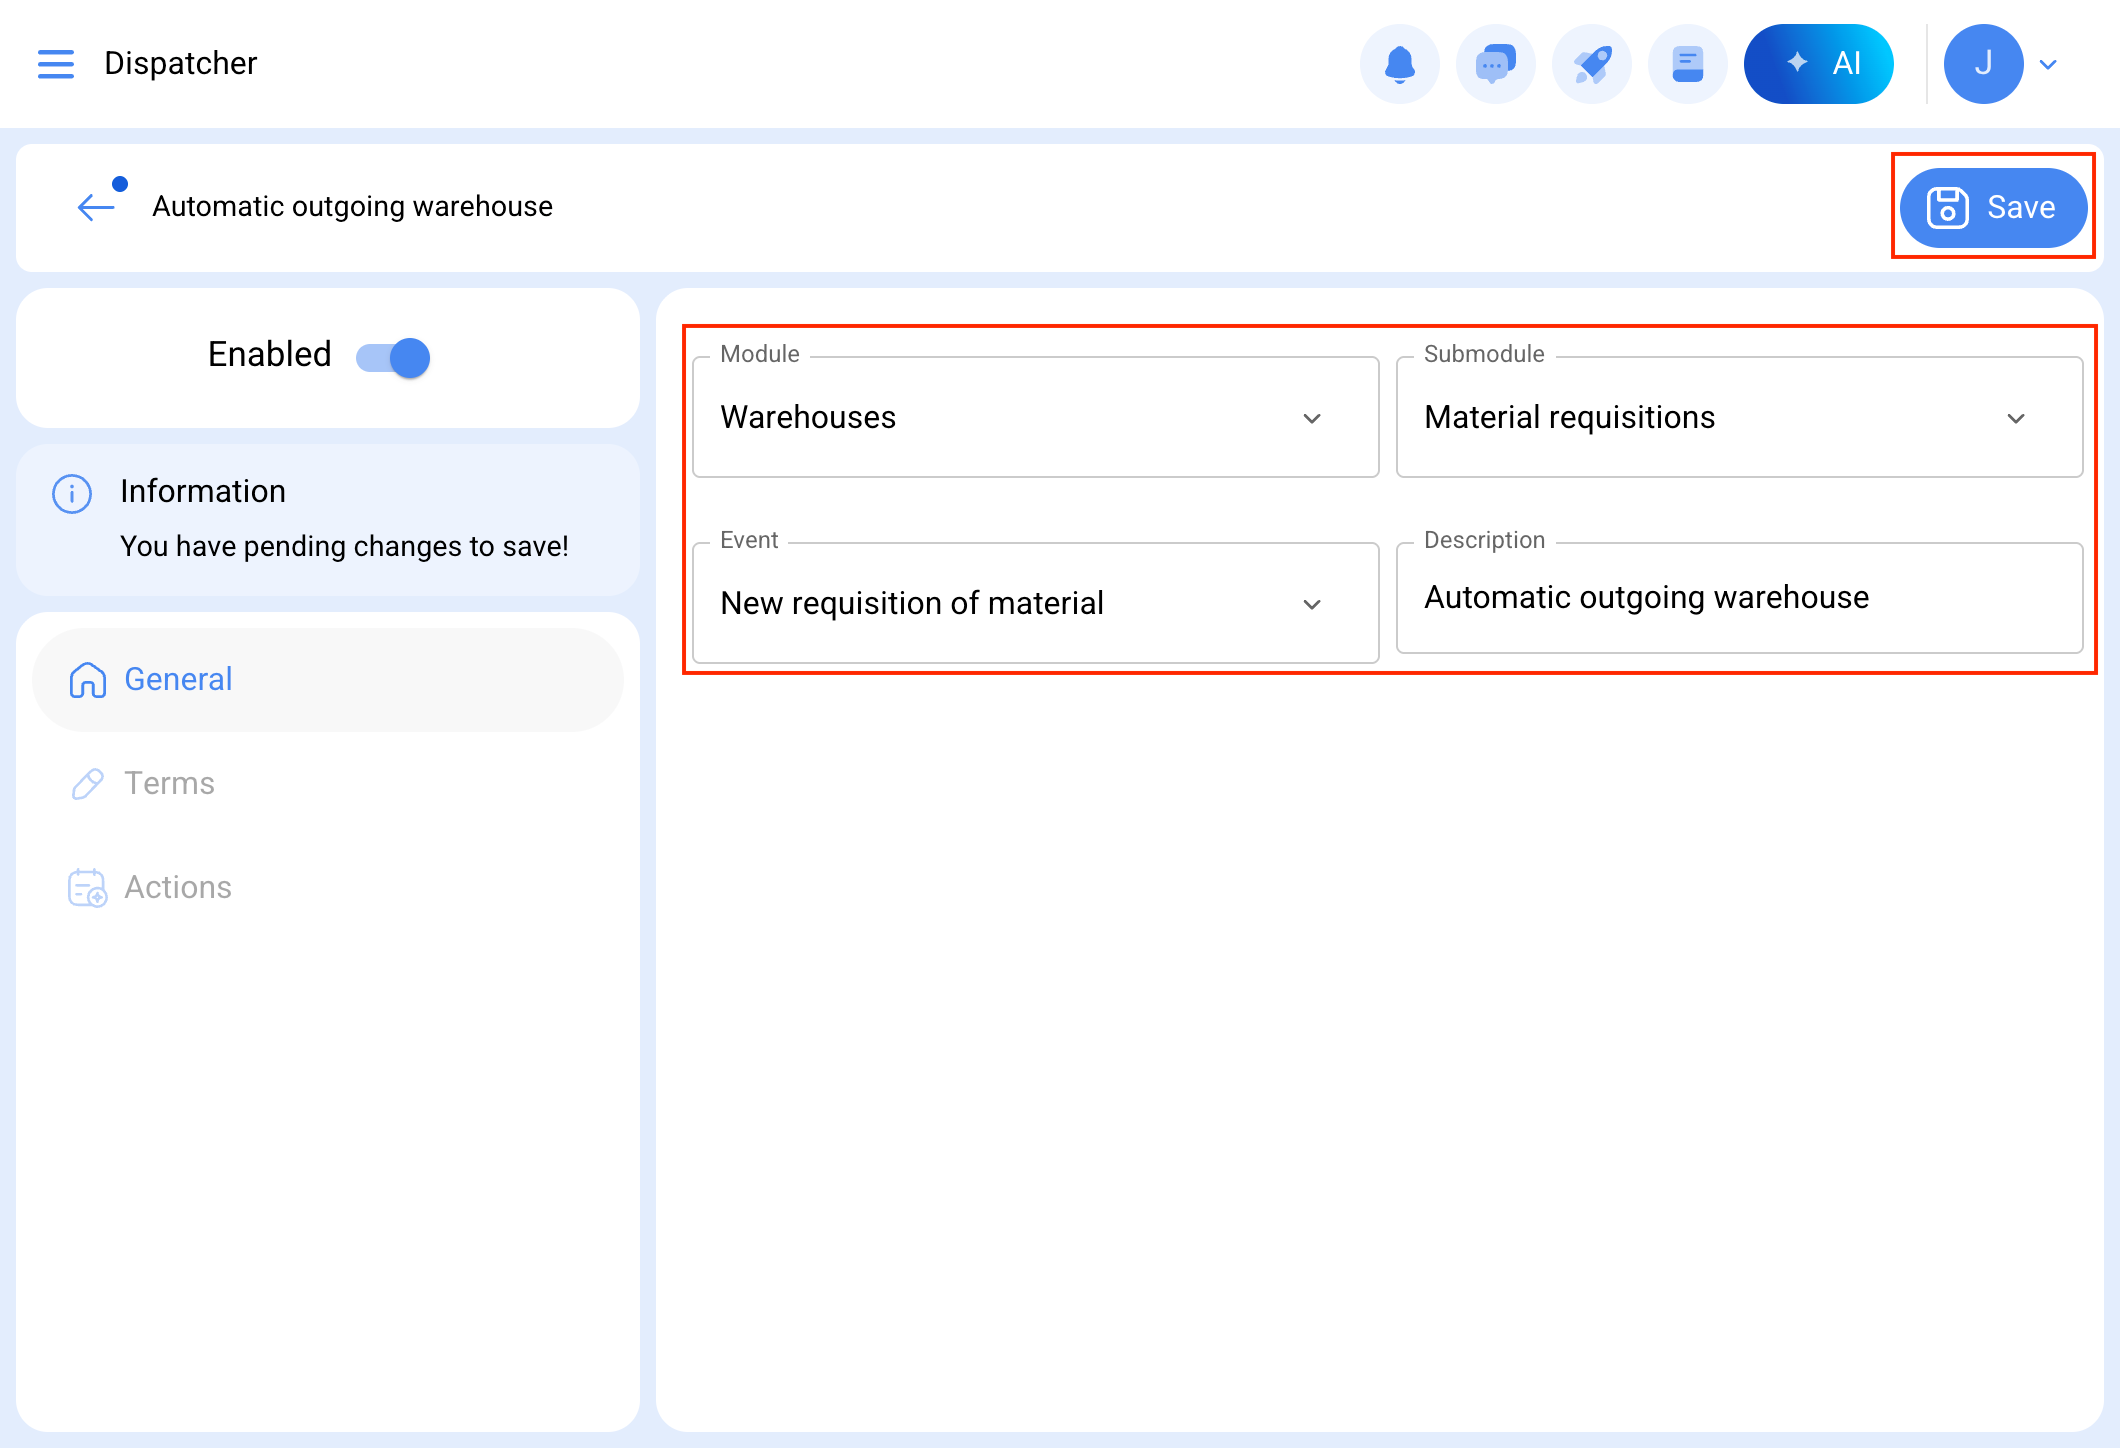Select the General tab
Viewport: 2120px width, 1448px height.
pos(328,680)
